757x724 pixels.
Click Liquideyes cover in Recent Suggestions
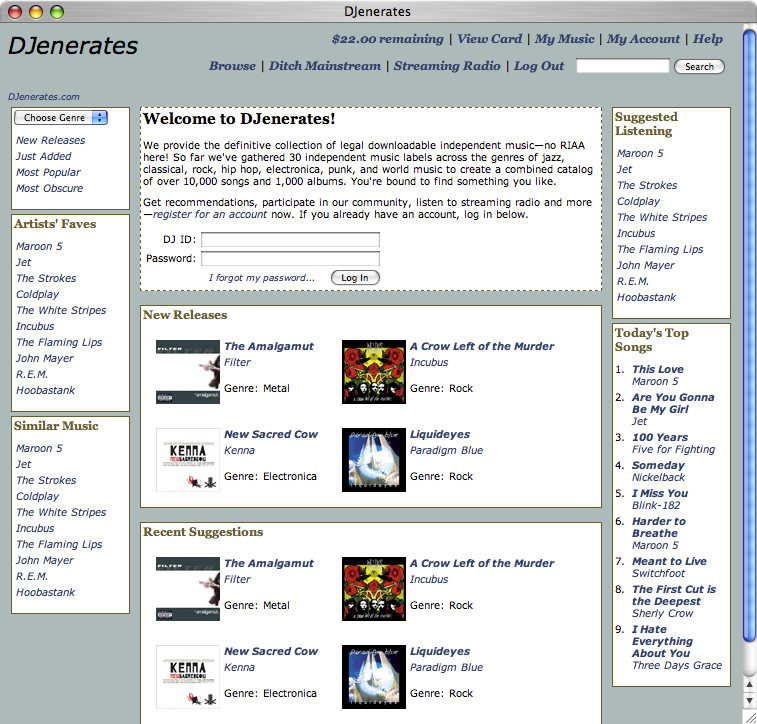click(374, 677)
